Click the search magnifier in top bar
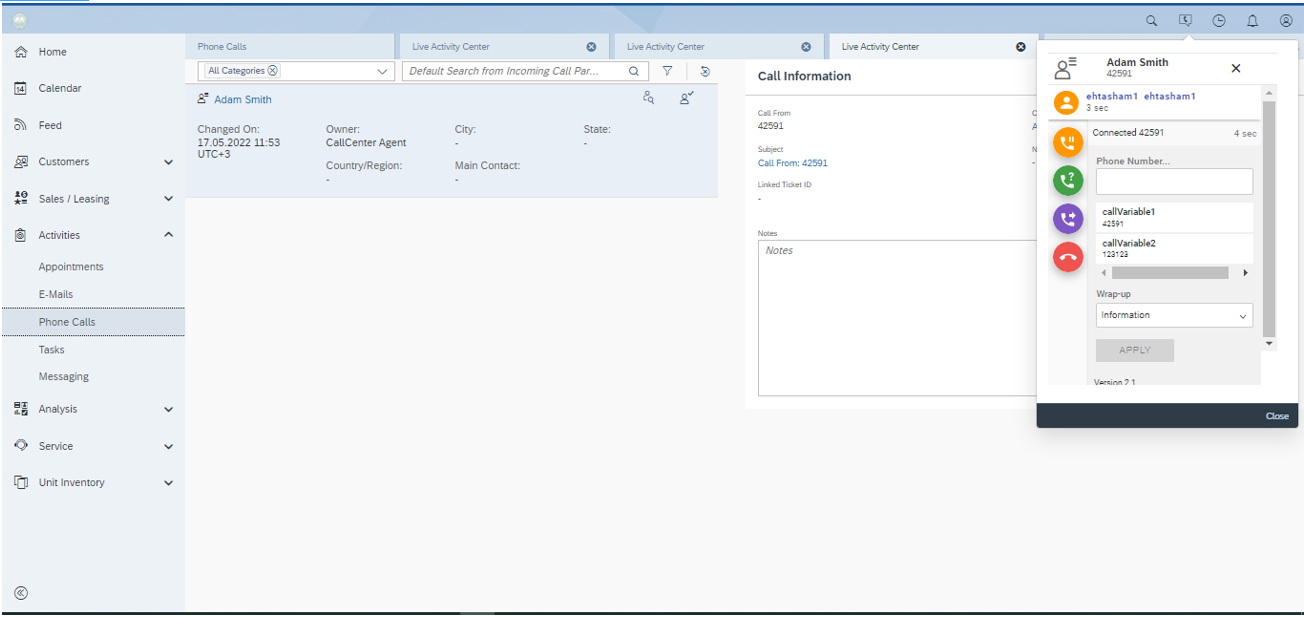1304x618 pixels. pos(1151,20)
